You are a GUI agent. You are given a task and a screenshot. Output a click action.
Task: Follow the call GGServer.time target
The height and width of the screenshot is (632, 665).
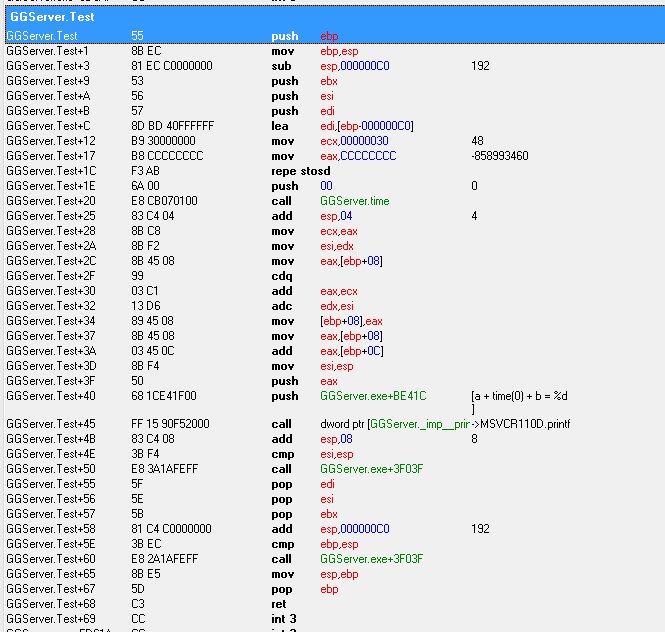pos(355,201)
